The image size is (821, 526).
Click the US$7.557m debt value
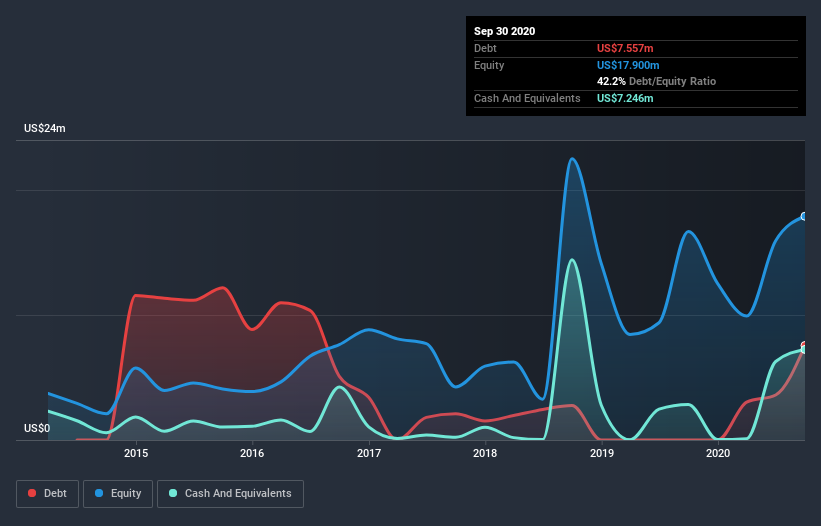click(625, 48)
